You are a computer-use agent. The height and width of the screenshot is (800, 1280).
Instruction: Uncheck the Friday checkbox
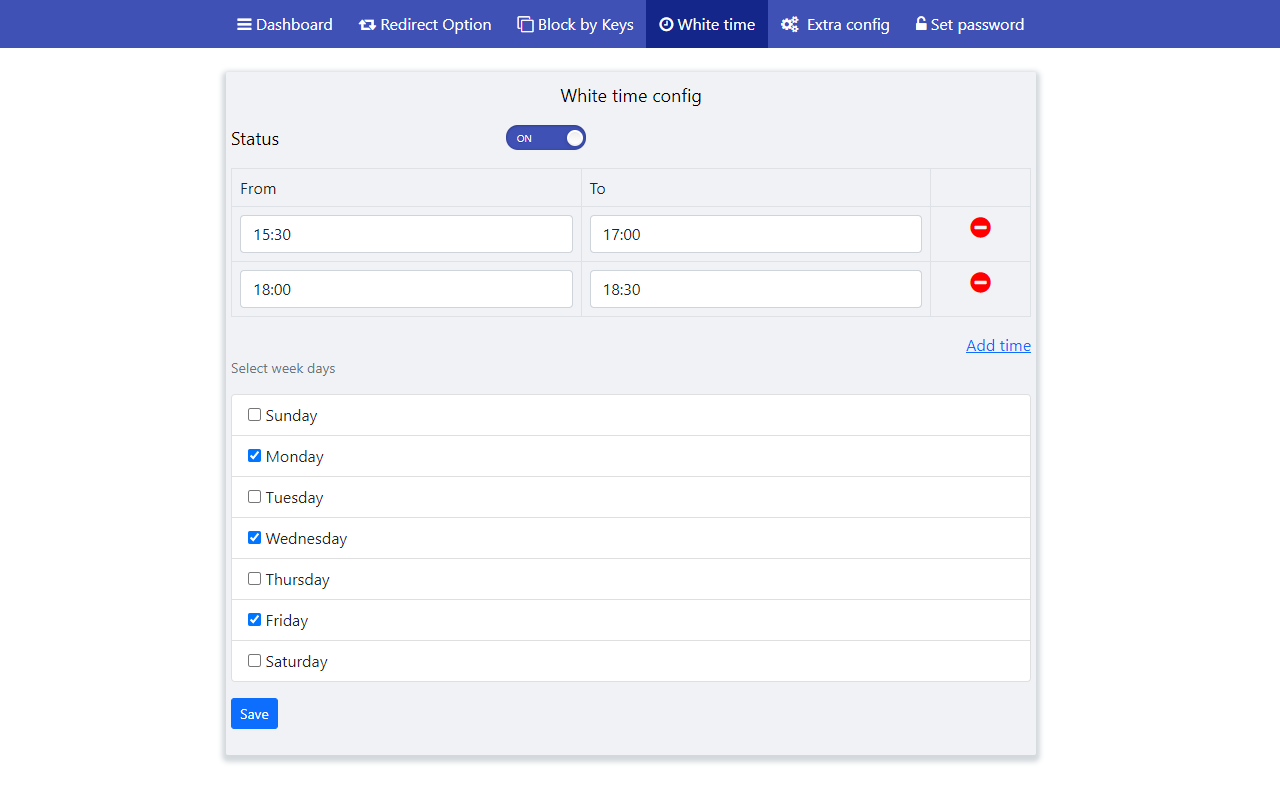pos(254,619)
